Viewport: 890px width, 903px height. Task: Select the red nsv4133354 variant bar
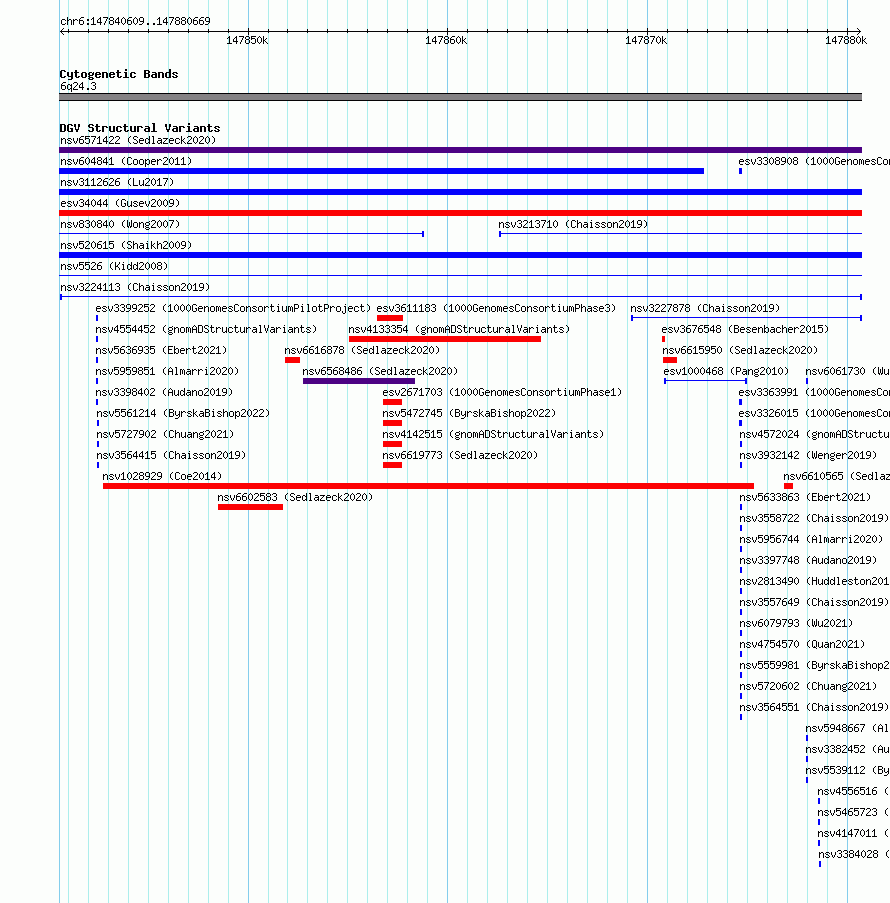coord(445,339)
